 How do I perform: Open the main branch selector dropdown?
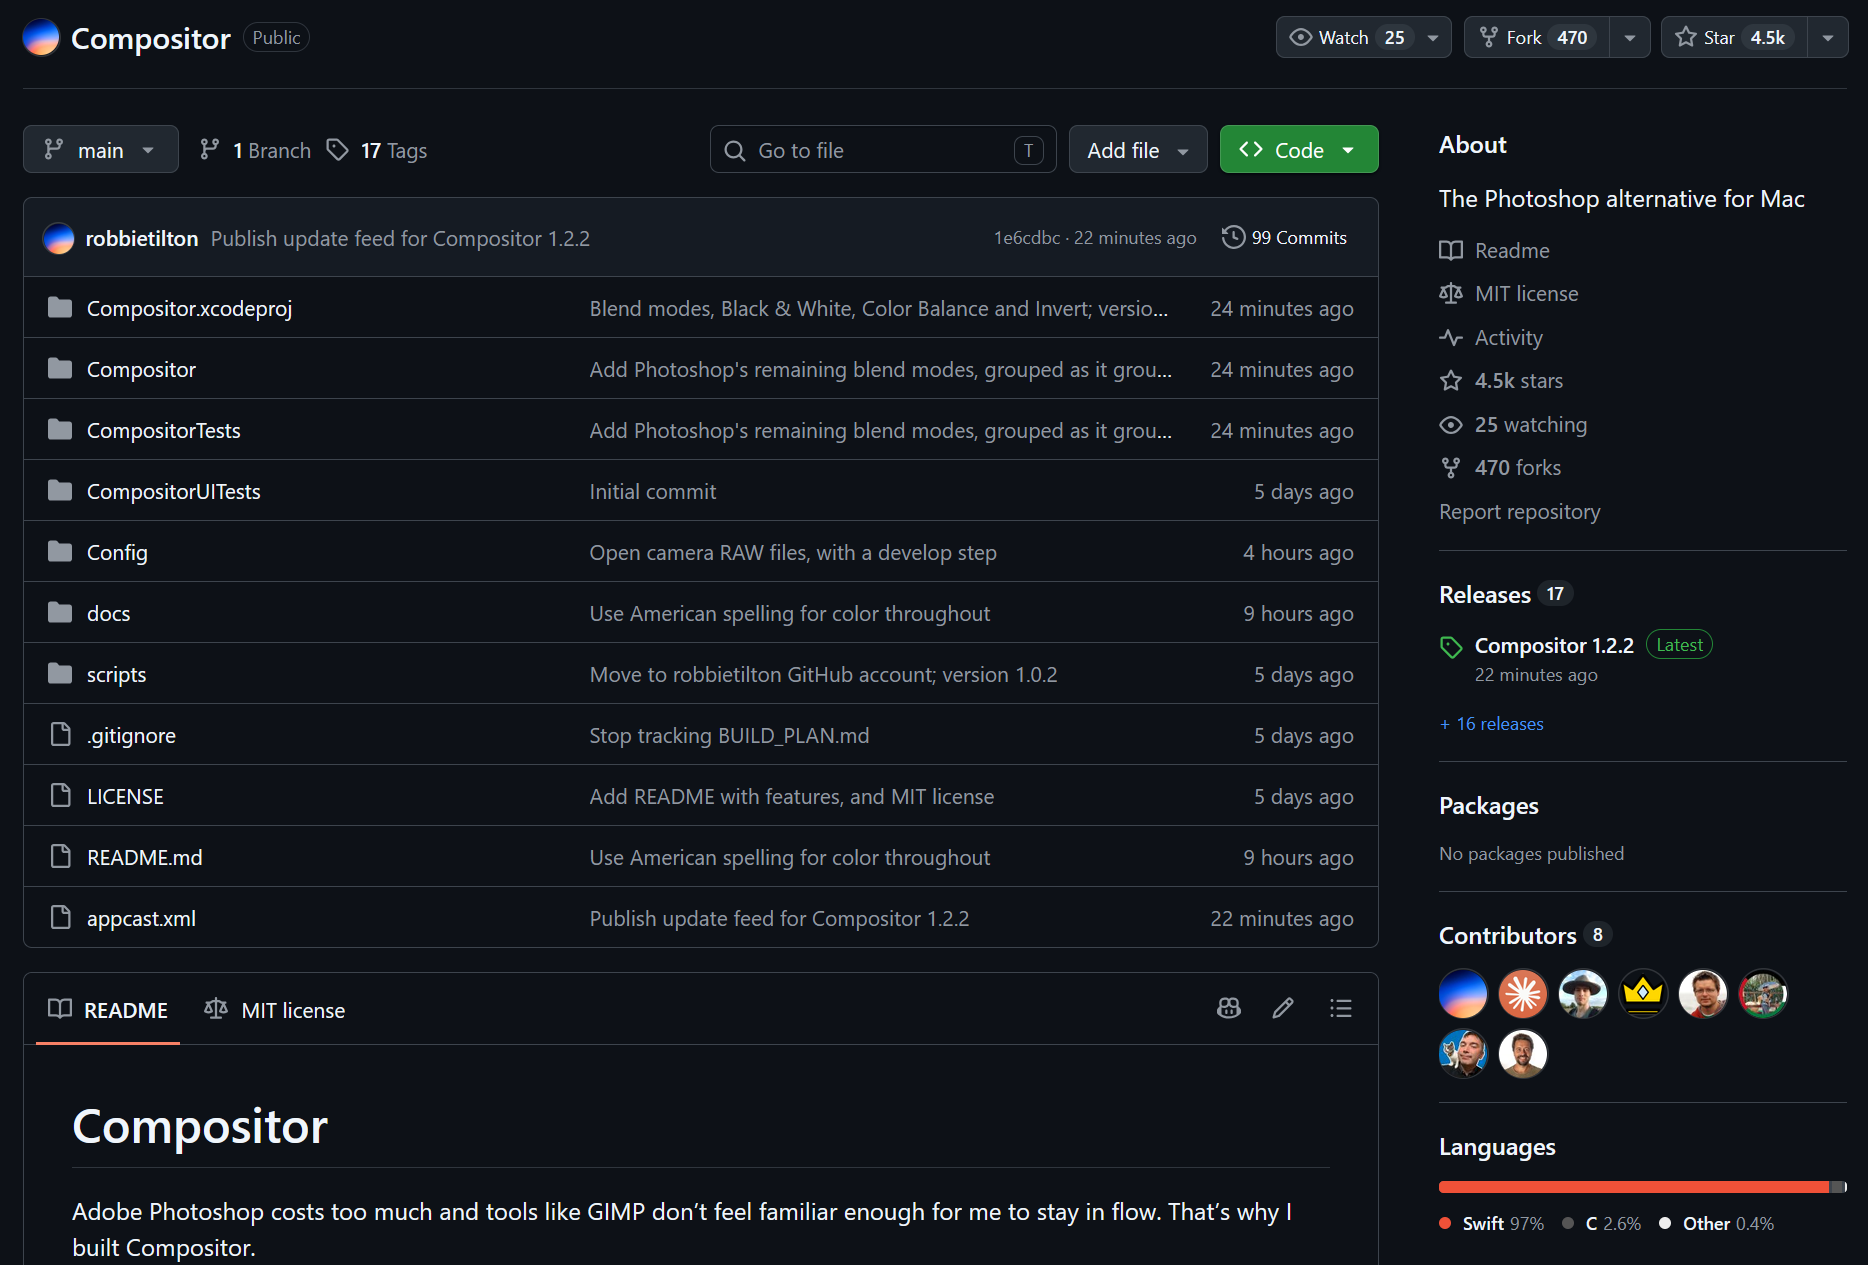[101, 149]
